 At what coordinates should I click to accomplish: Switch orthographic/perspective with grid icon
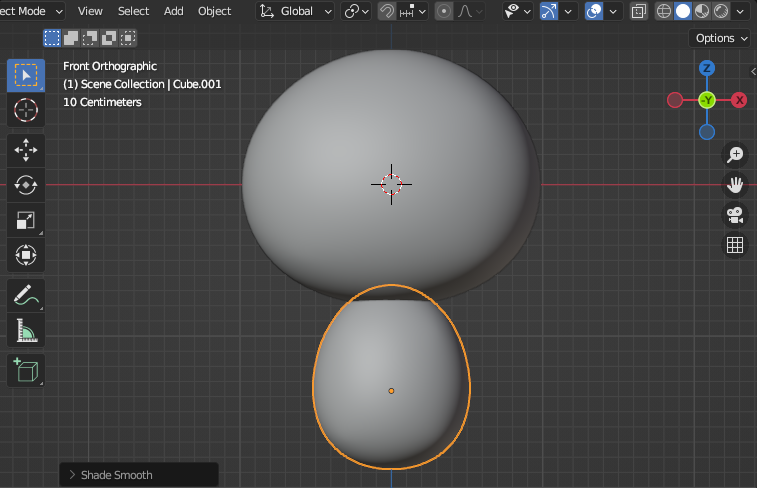735,245
